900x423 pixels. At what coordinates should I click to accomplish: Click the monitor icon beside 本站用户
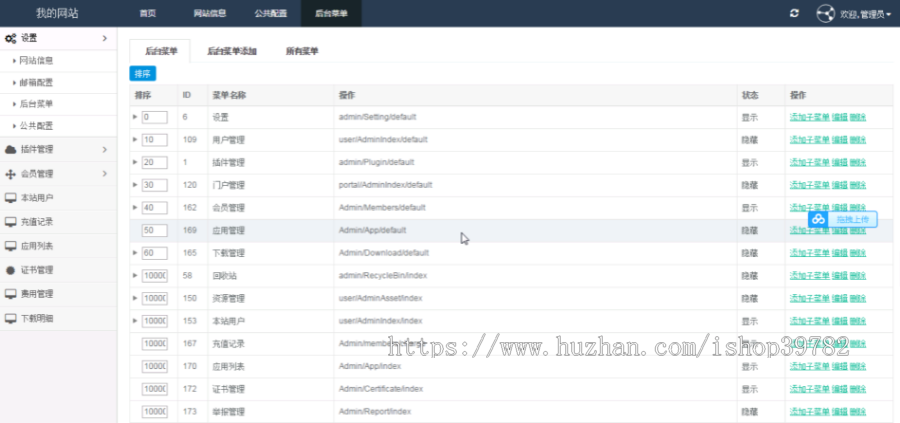tap(10, 198)
